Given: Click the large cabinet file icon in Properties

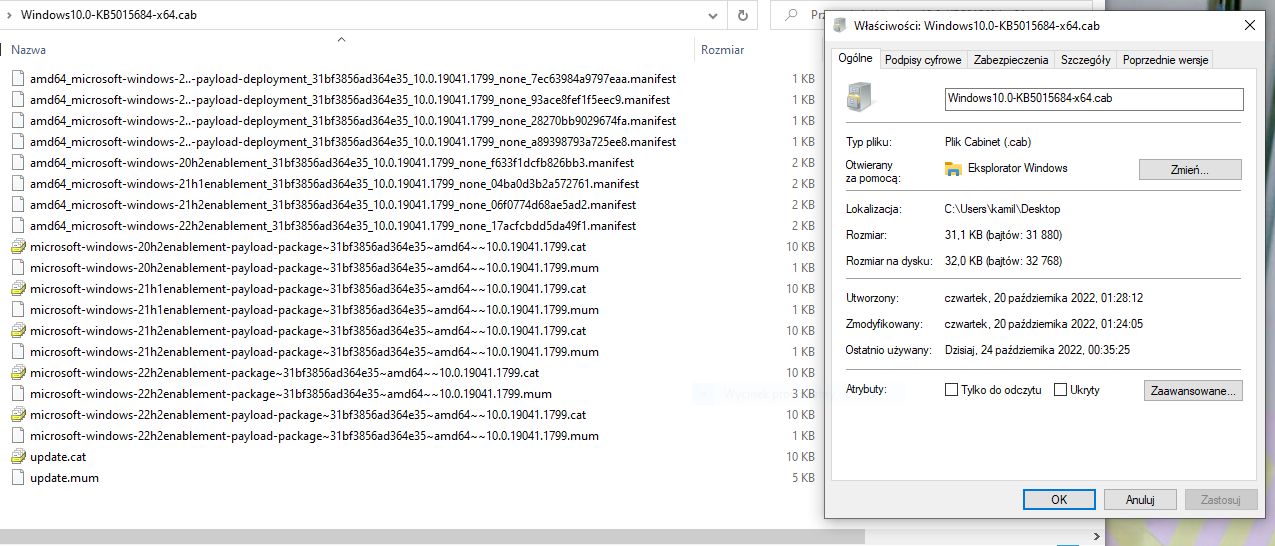Looking at the screenshot, I should [x=860, y=99].
